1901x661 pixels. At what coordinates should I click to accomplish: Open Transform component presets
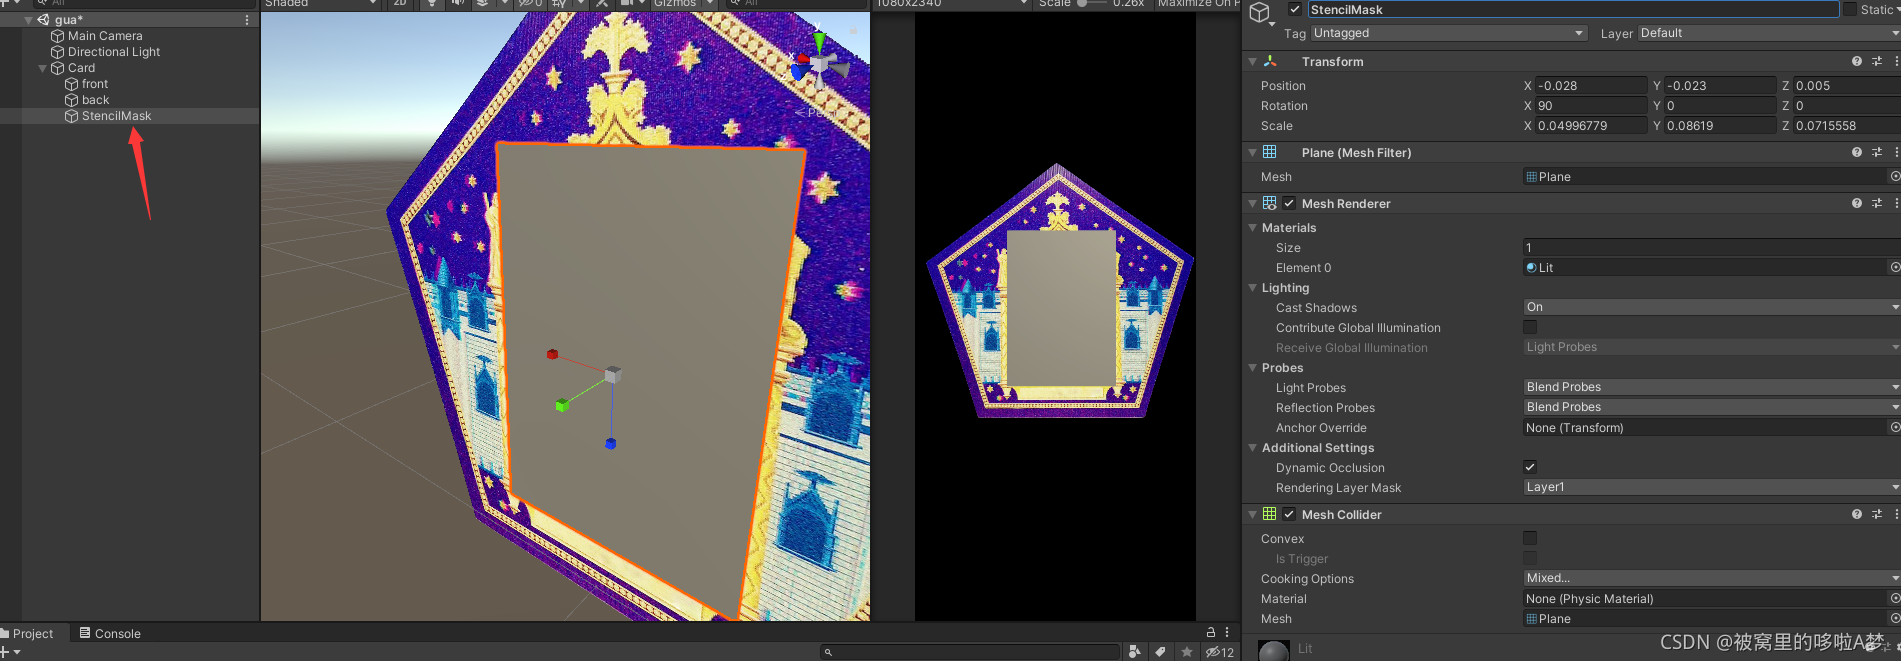[x=1877, y=61]
